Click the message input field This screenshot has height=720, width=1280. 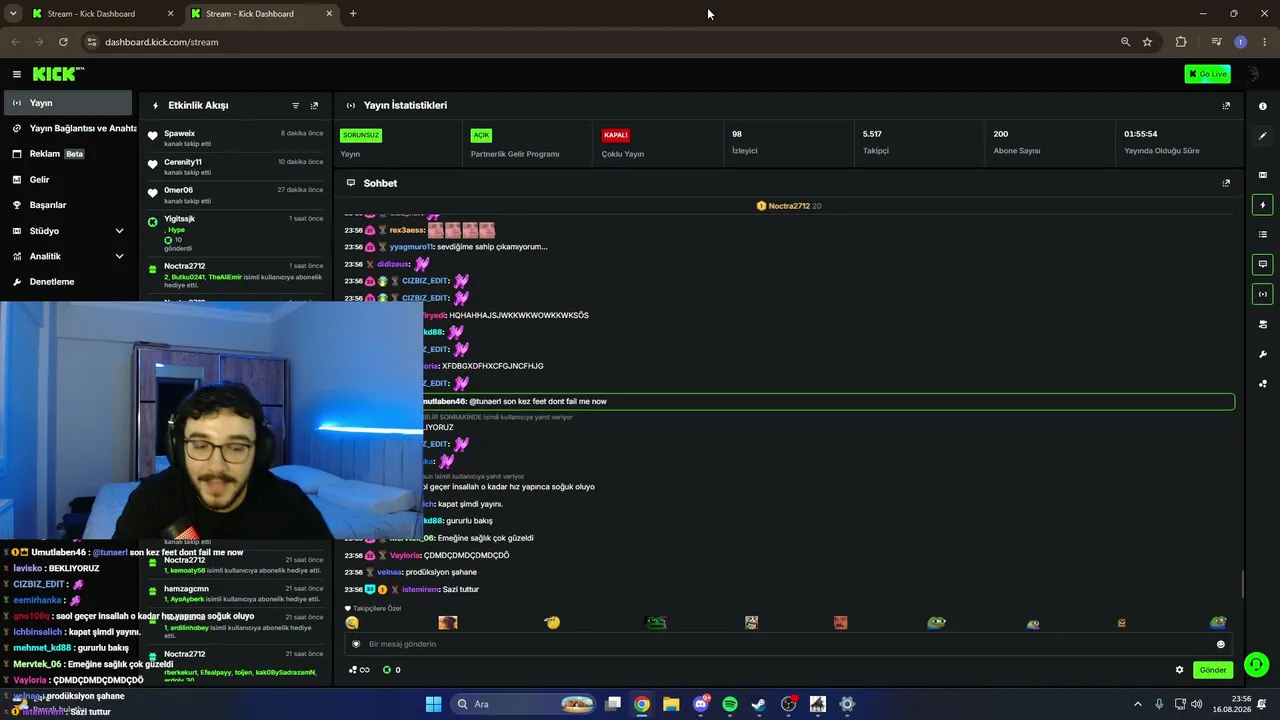click(x=788, y=644)
